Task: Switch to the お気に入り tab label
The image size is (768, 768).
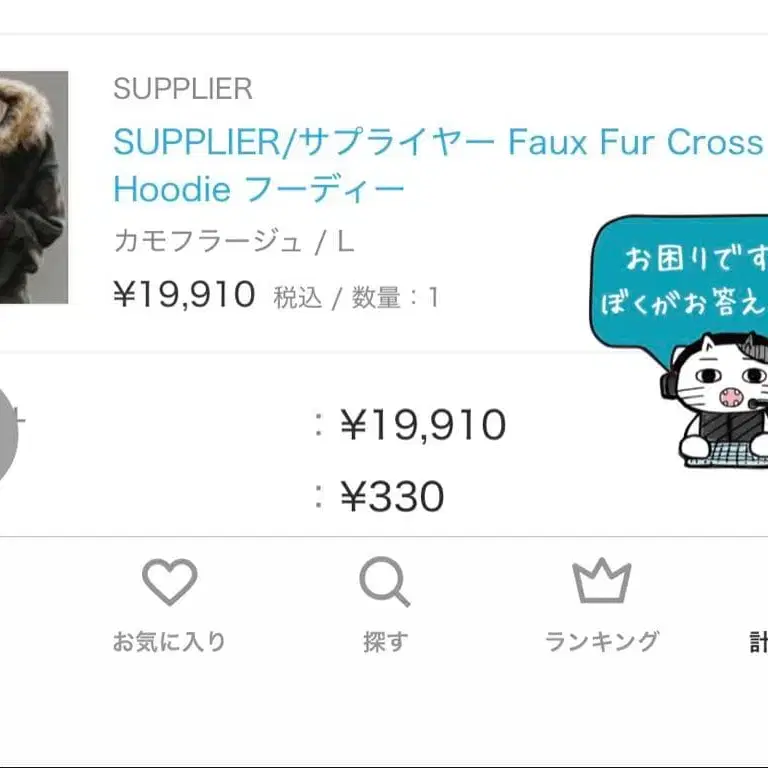Action: point(169,642)
